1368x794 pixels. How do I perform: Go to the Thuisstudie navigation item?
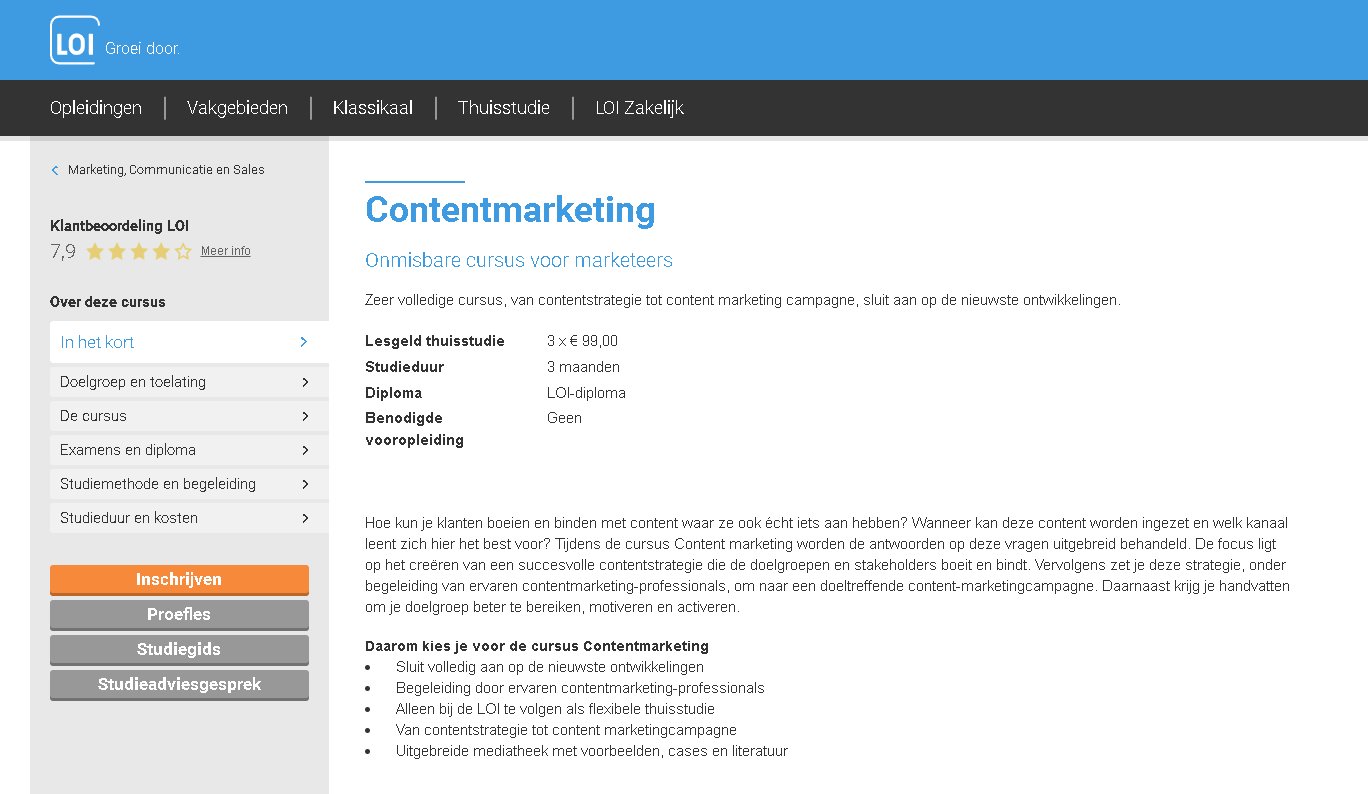(x=504, y=108)
